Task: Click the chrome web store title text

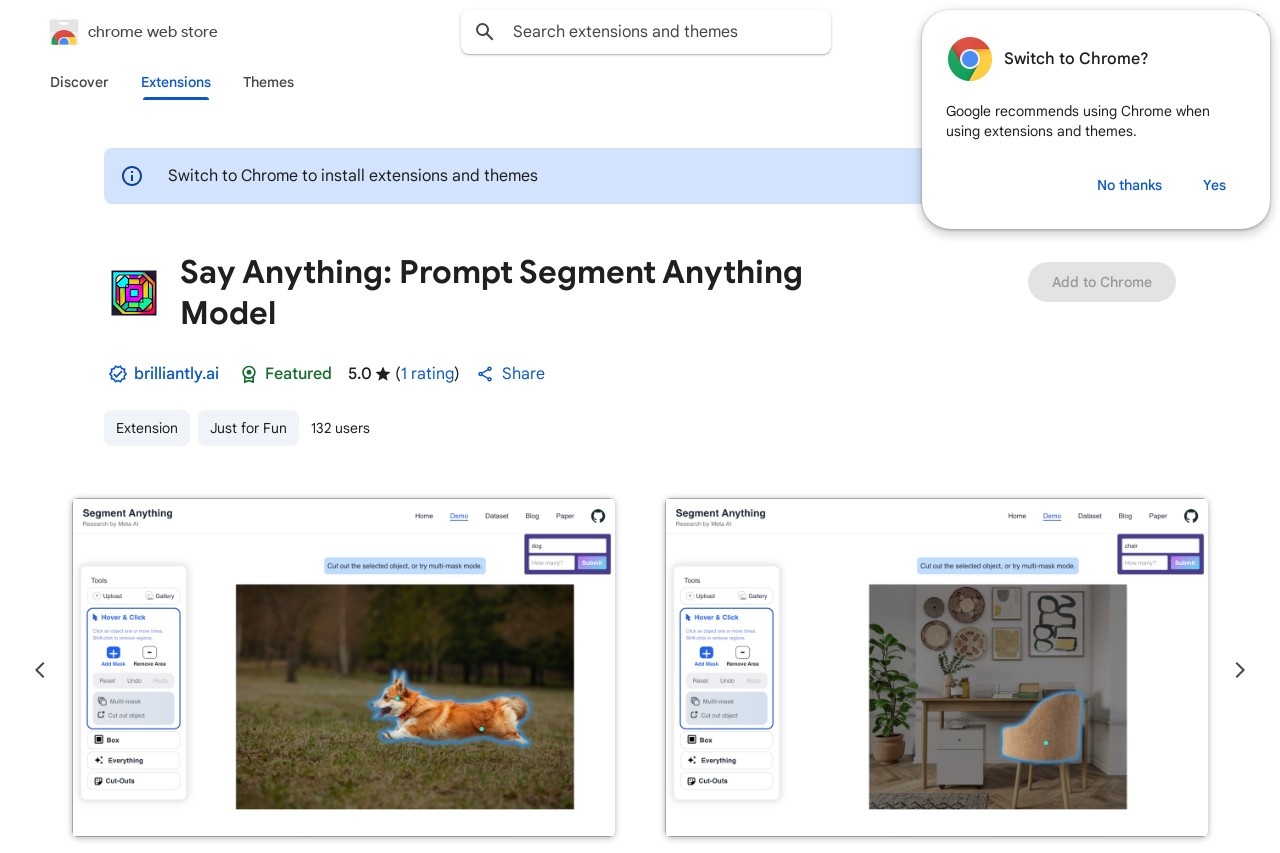Action: pyautogui.click(x=153, y=32)
